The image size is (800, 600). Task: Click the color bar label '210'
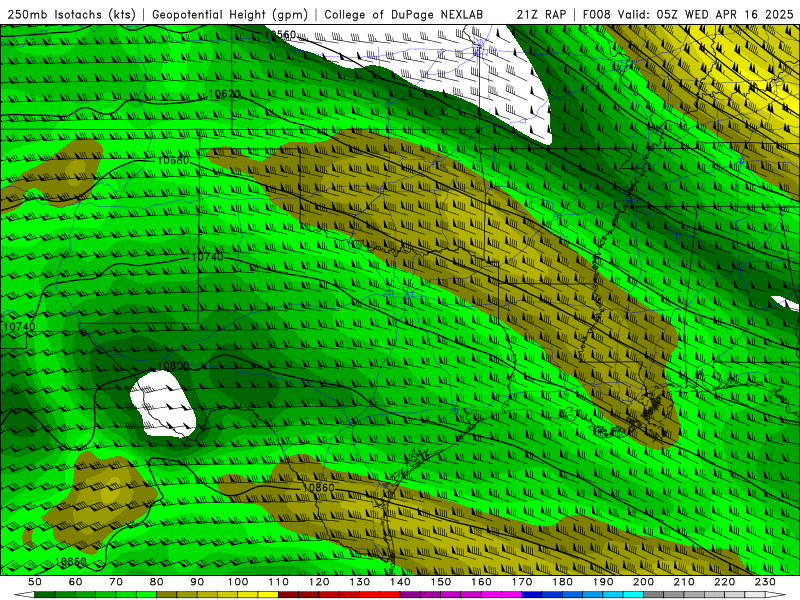coord(684,582)
